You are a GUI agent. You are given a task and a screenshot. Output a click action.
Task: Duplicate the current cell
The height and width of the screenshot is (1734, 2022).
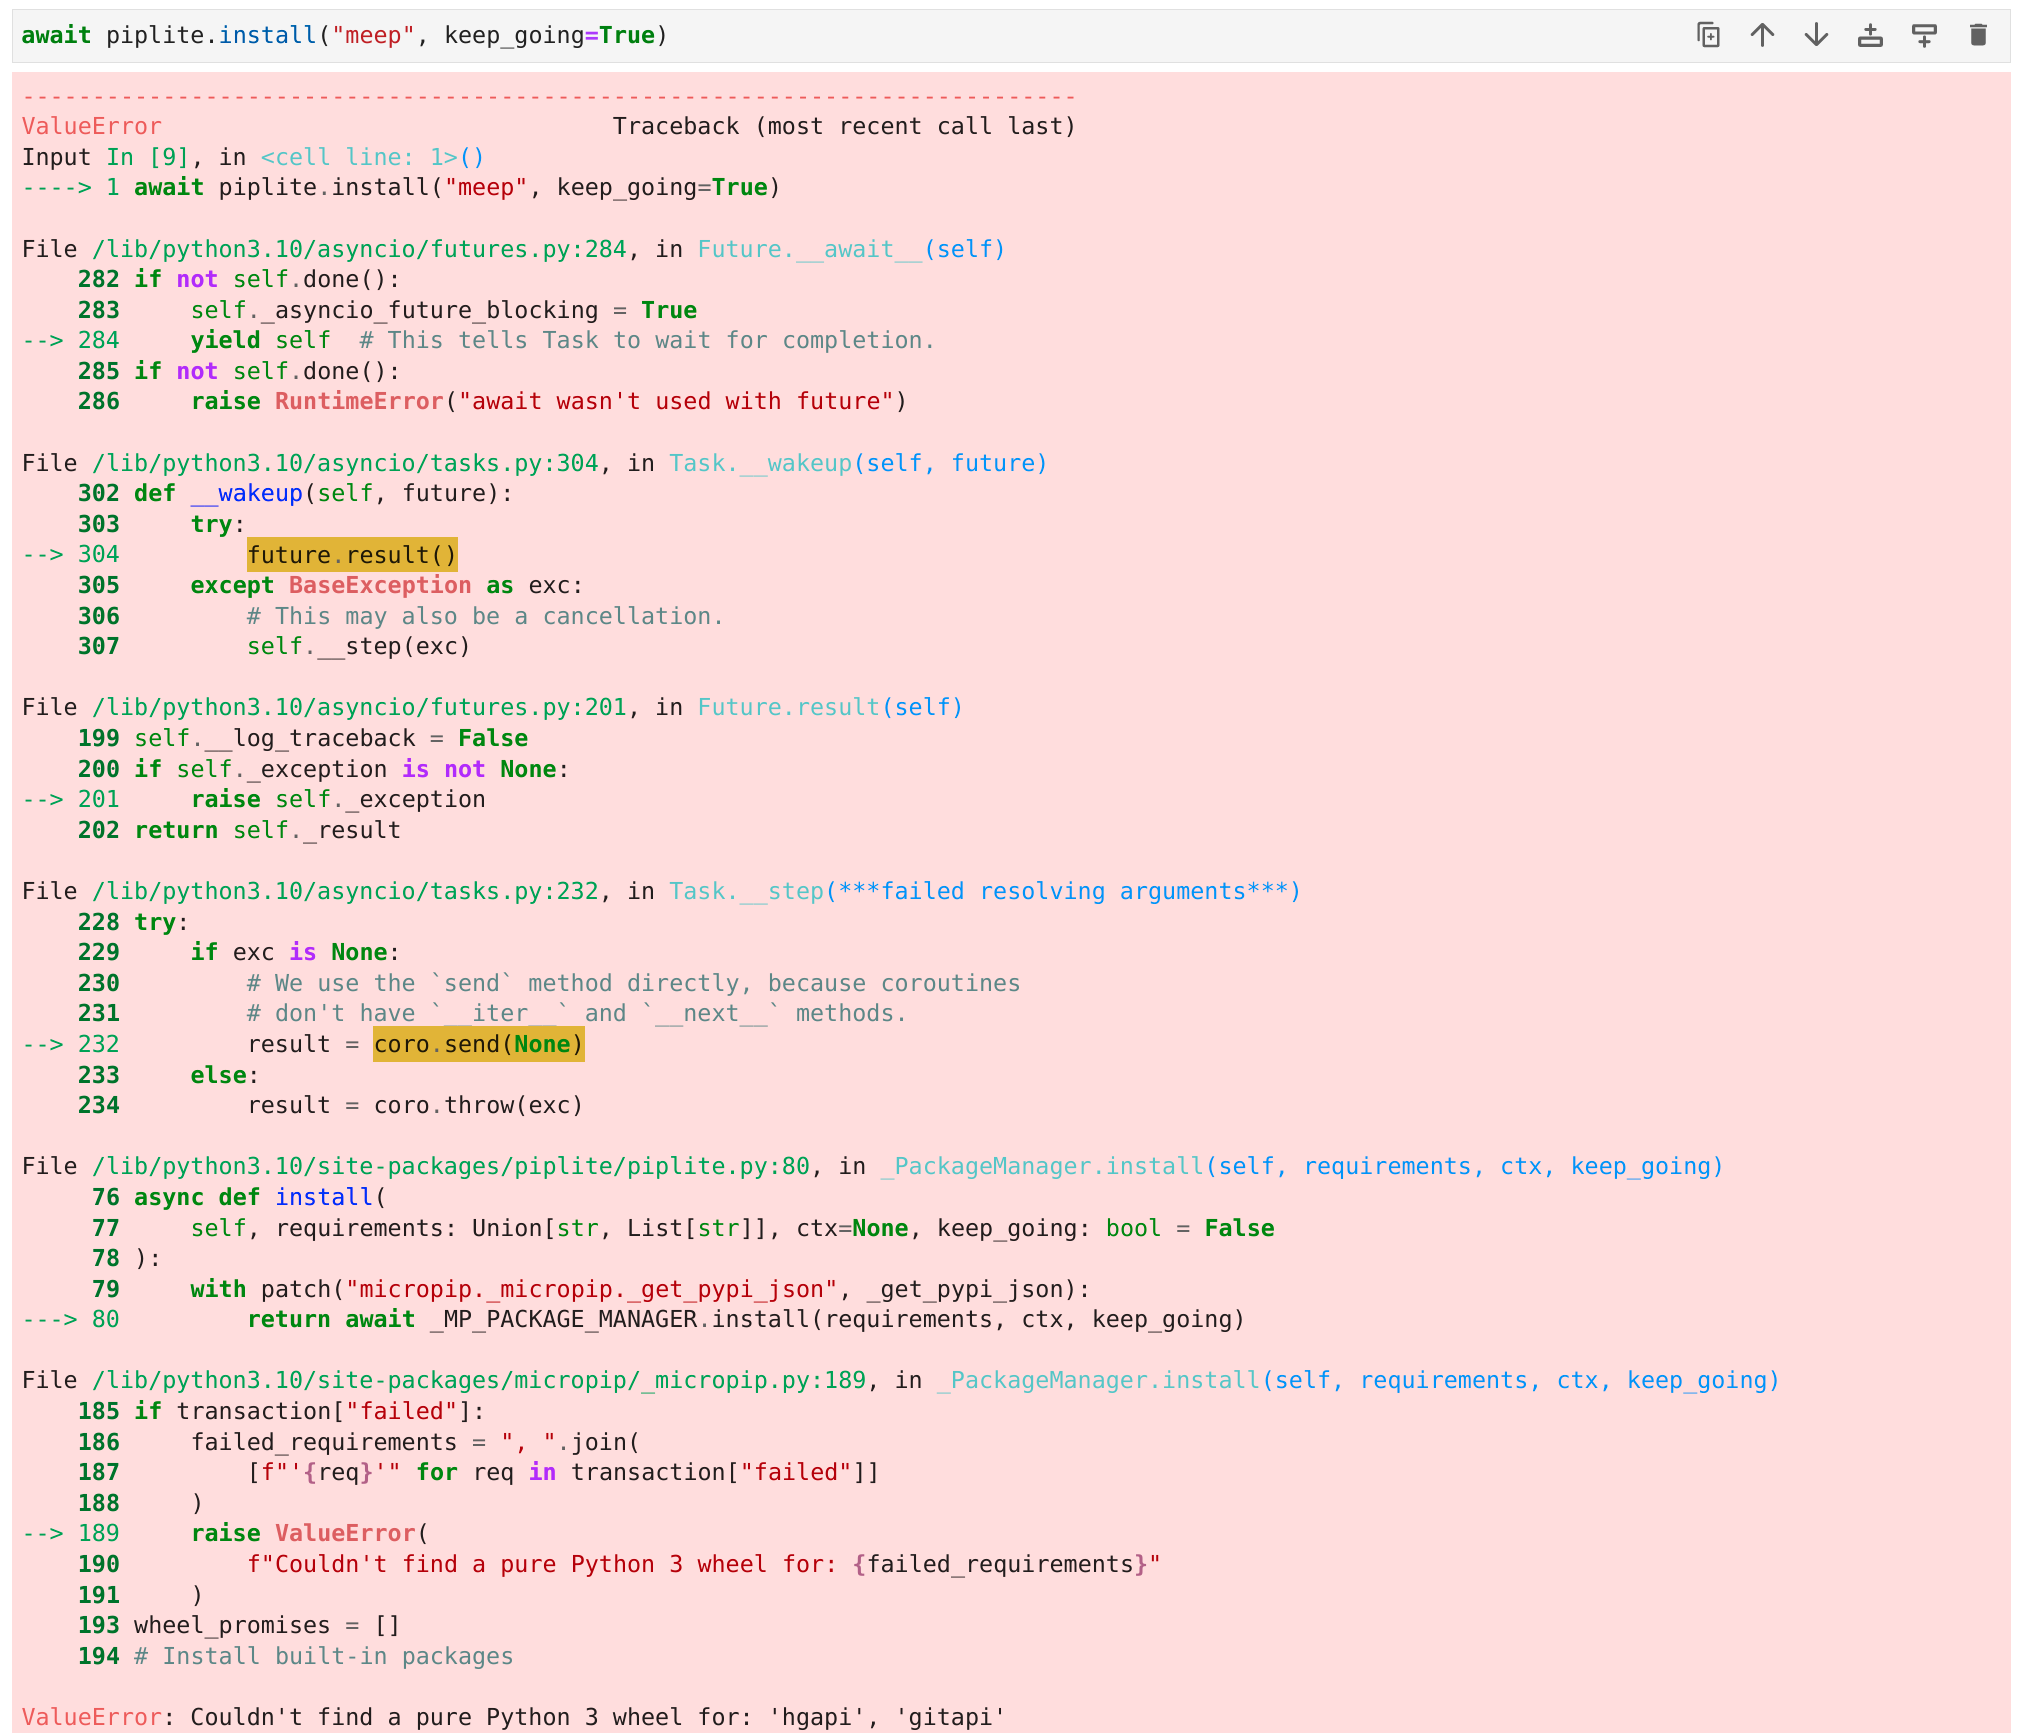pyautogui.click(x=1710, y=35)
